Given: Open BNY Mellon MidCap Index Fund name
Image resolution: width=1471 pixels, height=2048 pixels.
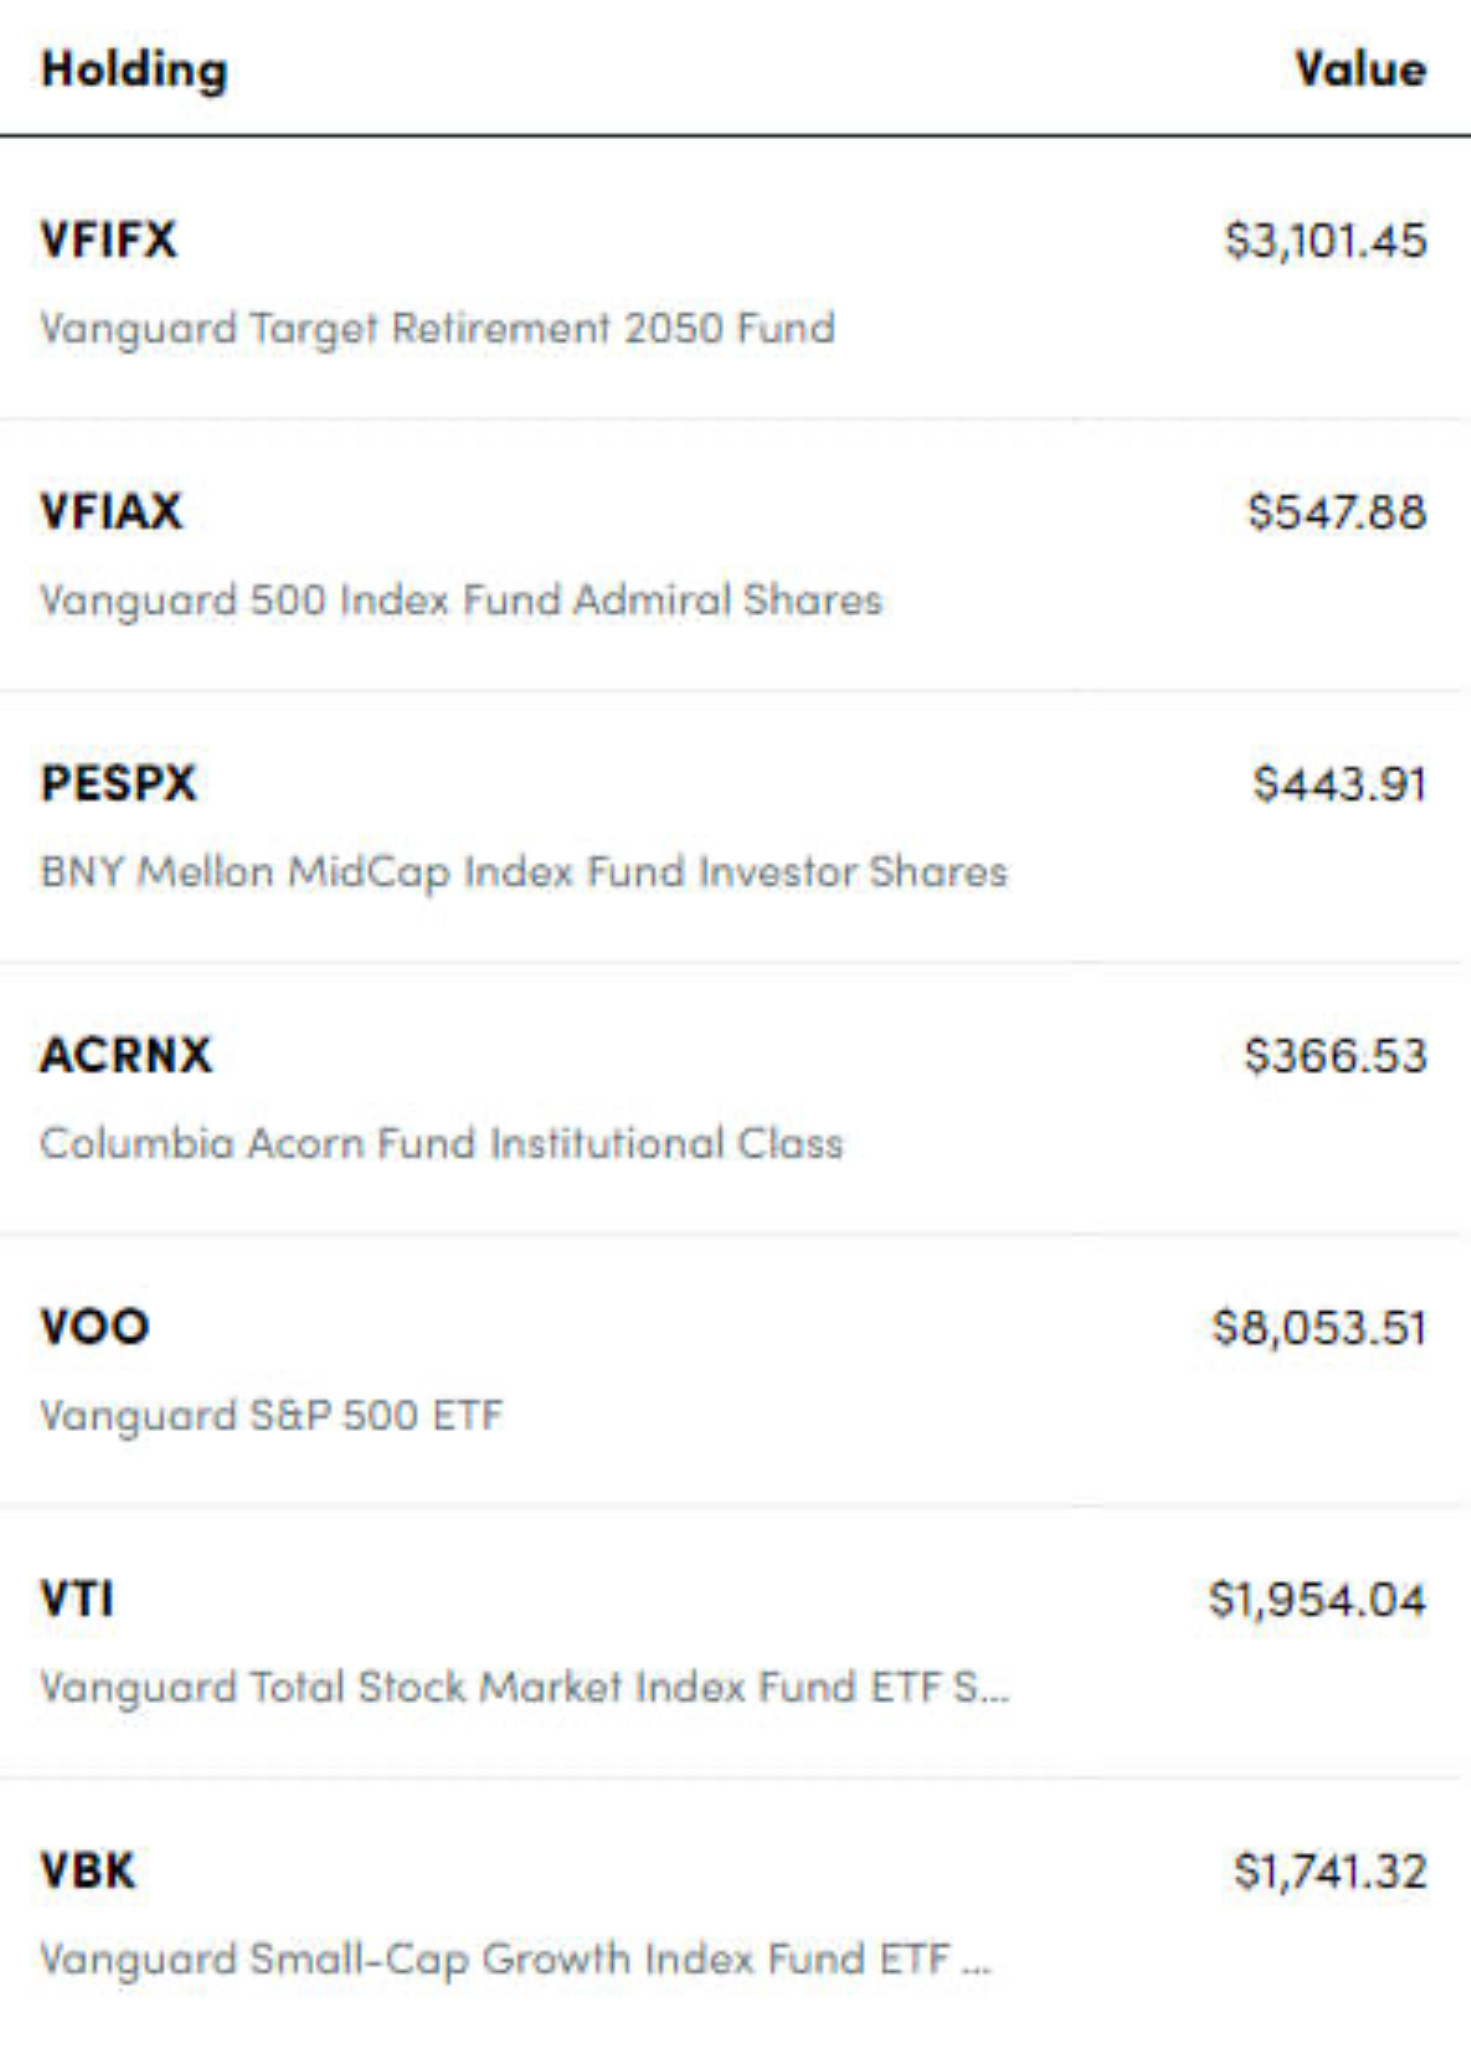Looking at the screenshot, I should (523, 873).
